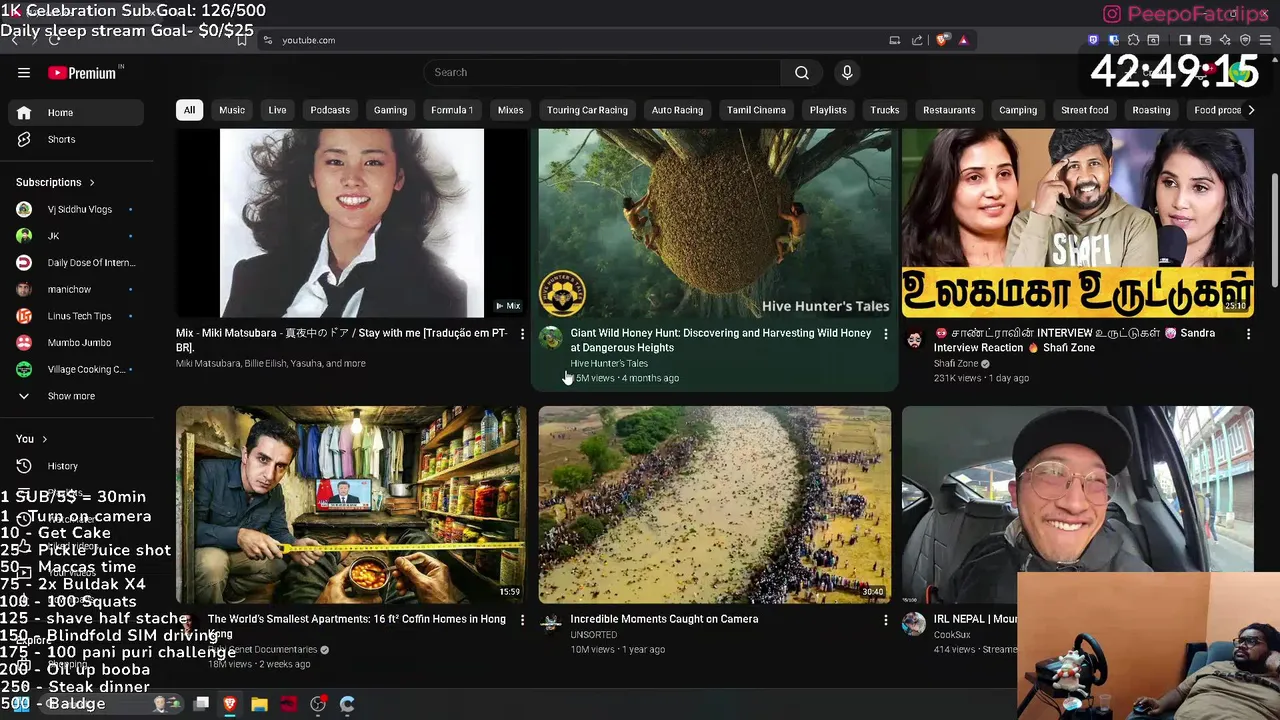
Task: Show next category chips with the arrow
Action: coord(1251,110)
